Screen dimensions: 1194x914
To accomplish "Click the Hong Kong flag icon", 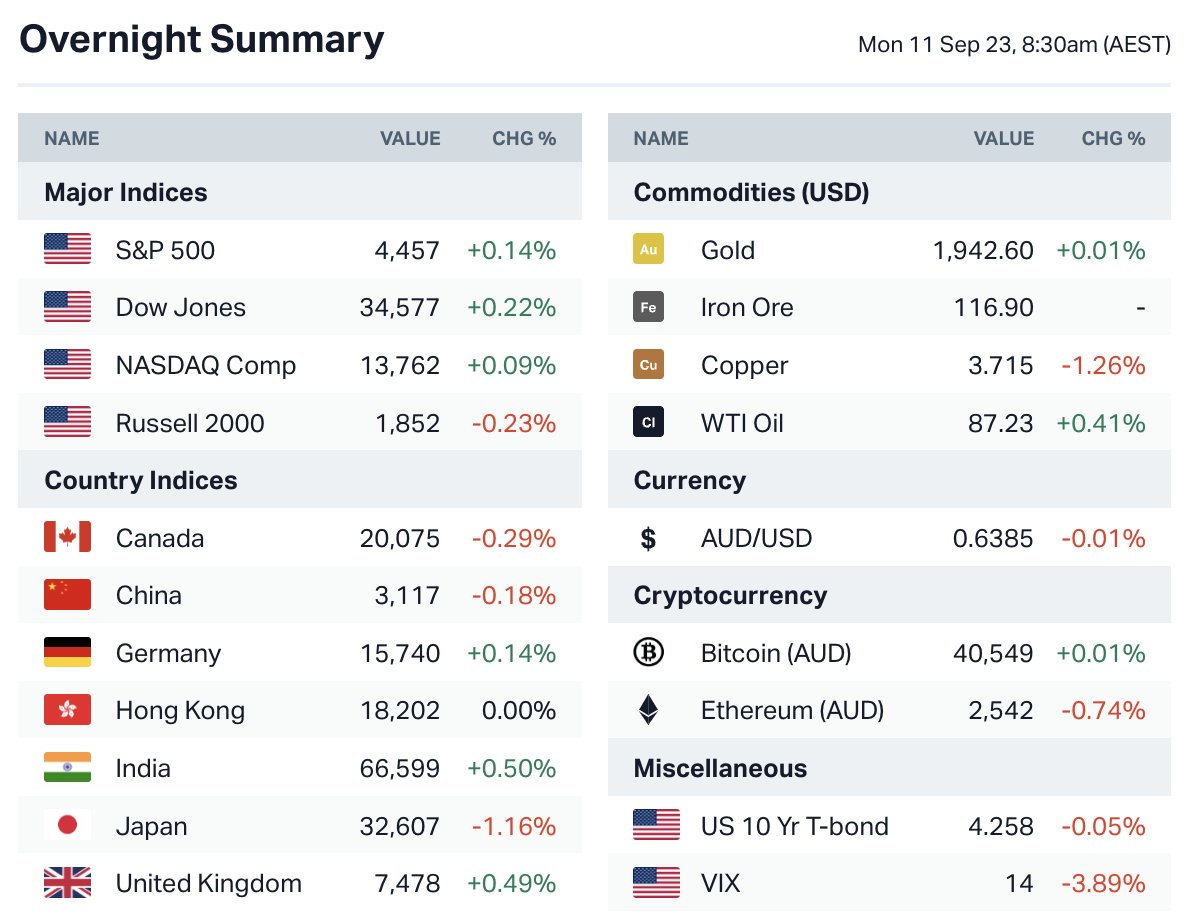I will (67, 710).
